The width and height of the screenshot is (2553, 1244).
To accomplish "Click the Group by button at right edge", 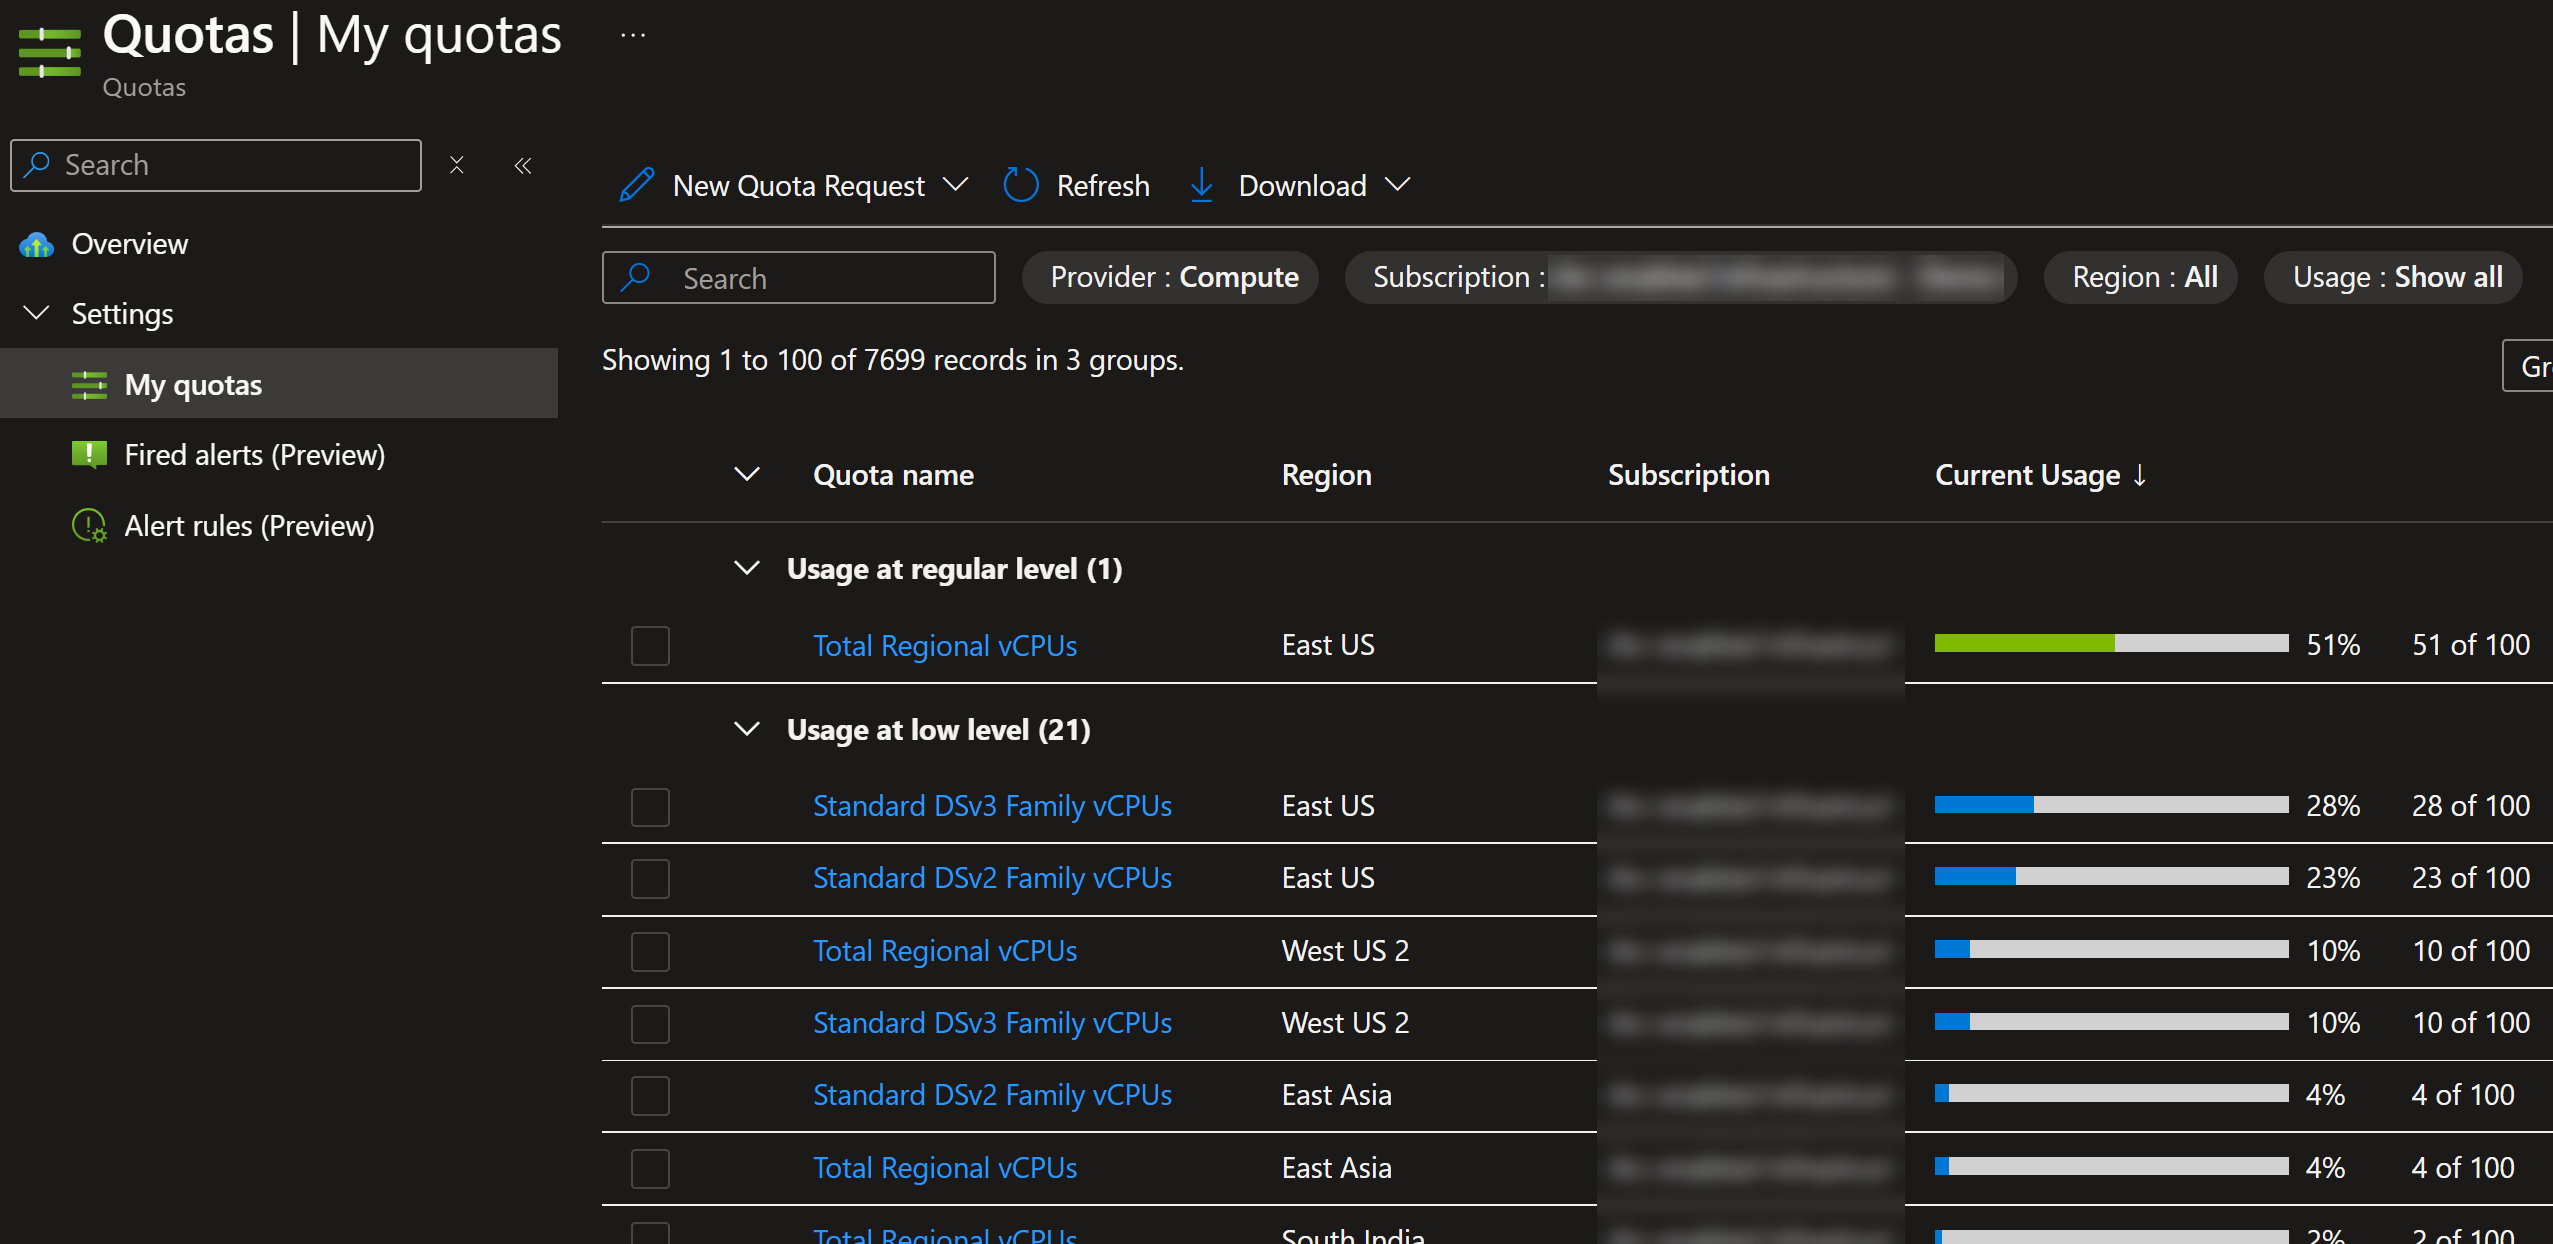I will coord(2527,366).
